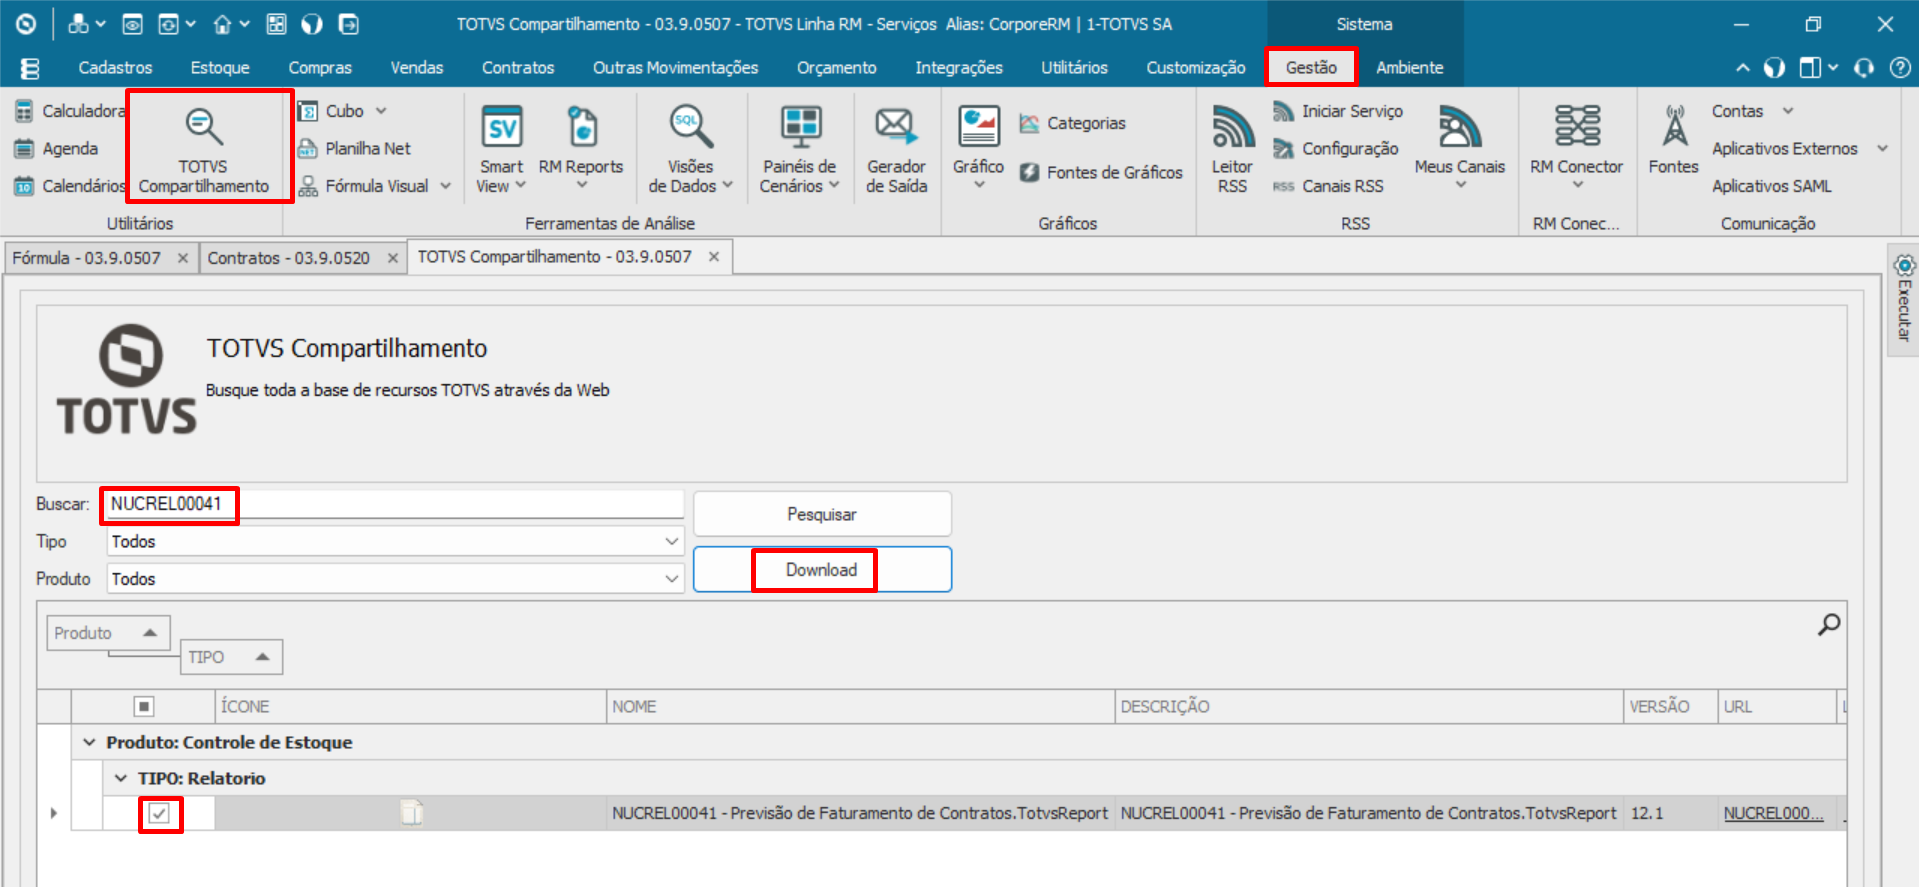Open Fontes in Comunicação group

click(1673, 140)
